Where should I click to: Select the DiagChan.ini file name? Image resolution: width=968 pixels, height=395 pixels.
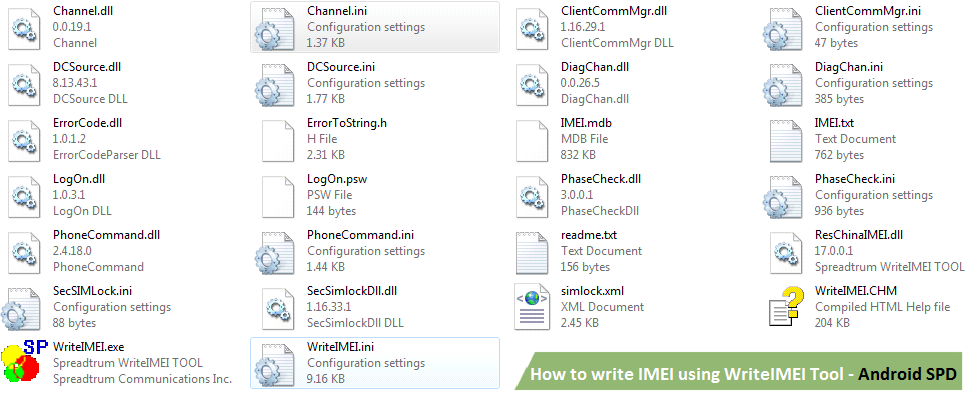(x=849, y=67)
